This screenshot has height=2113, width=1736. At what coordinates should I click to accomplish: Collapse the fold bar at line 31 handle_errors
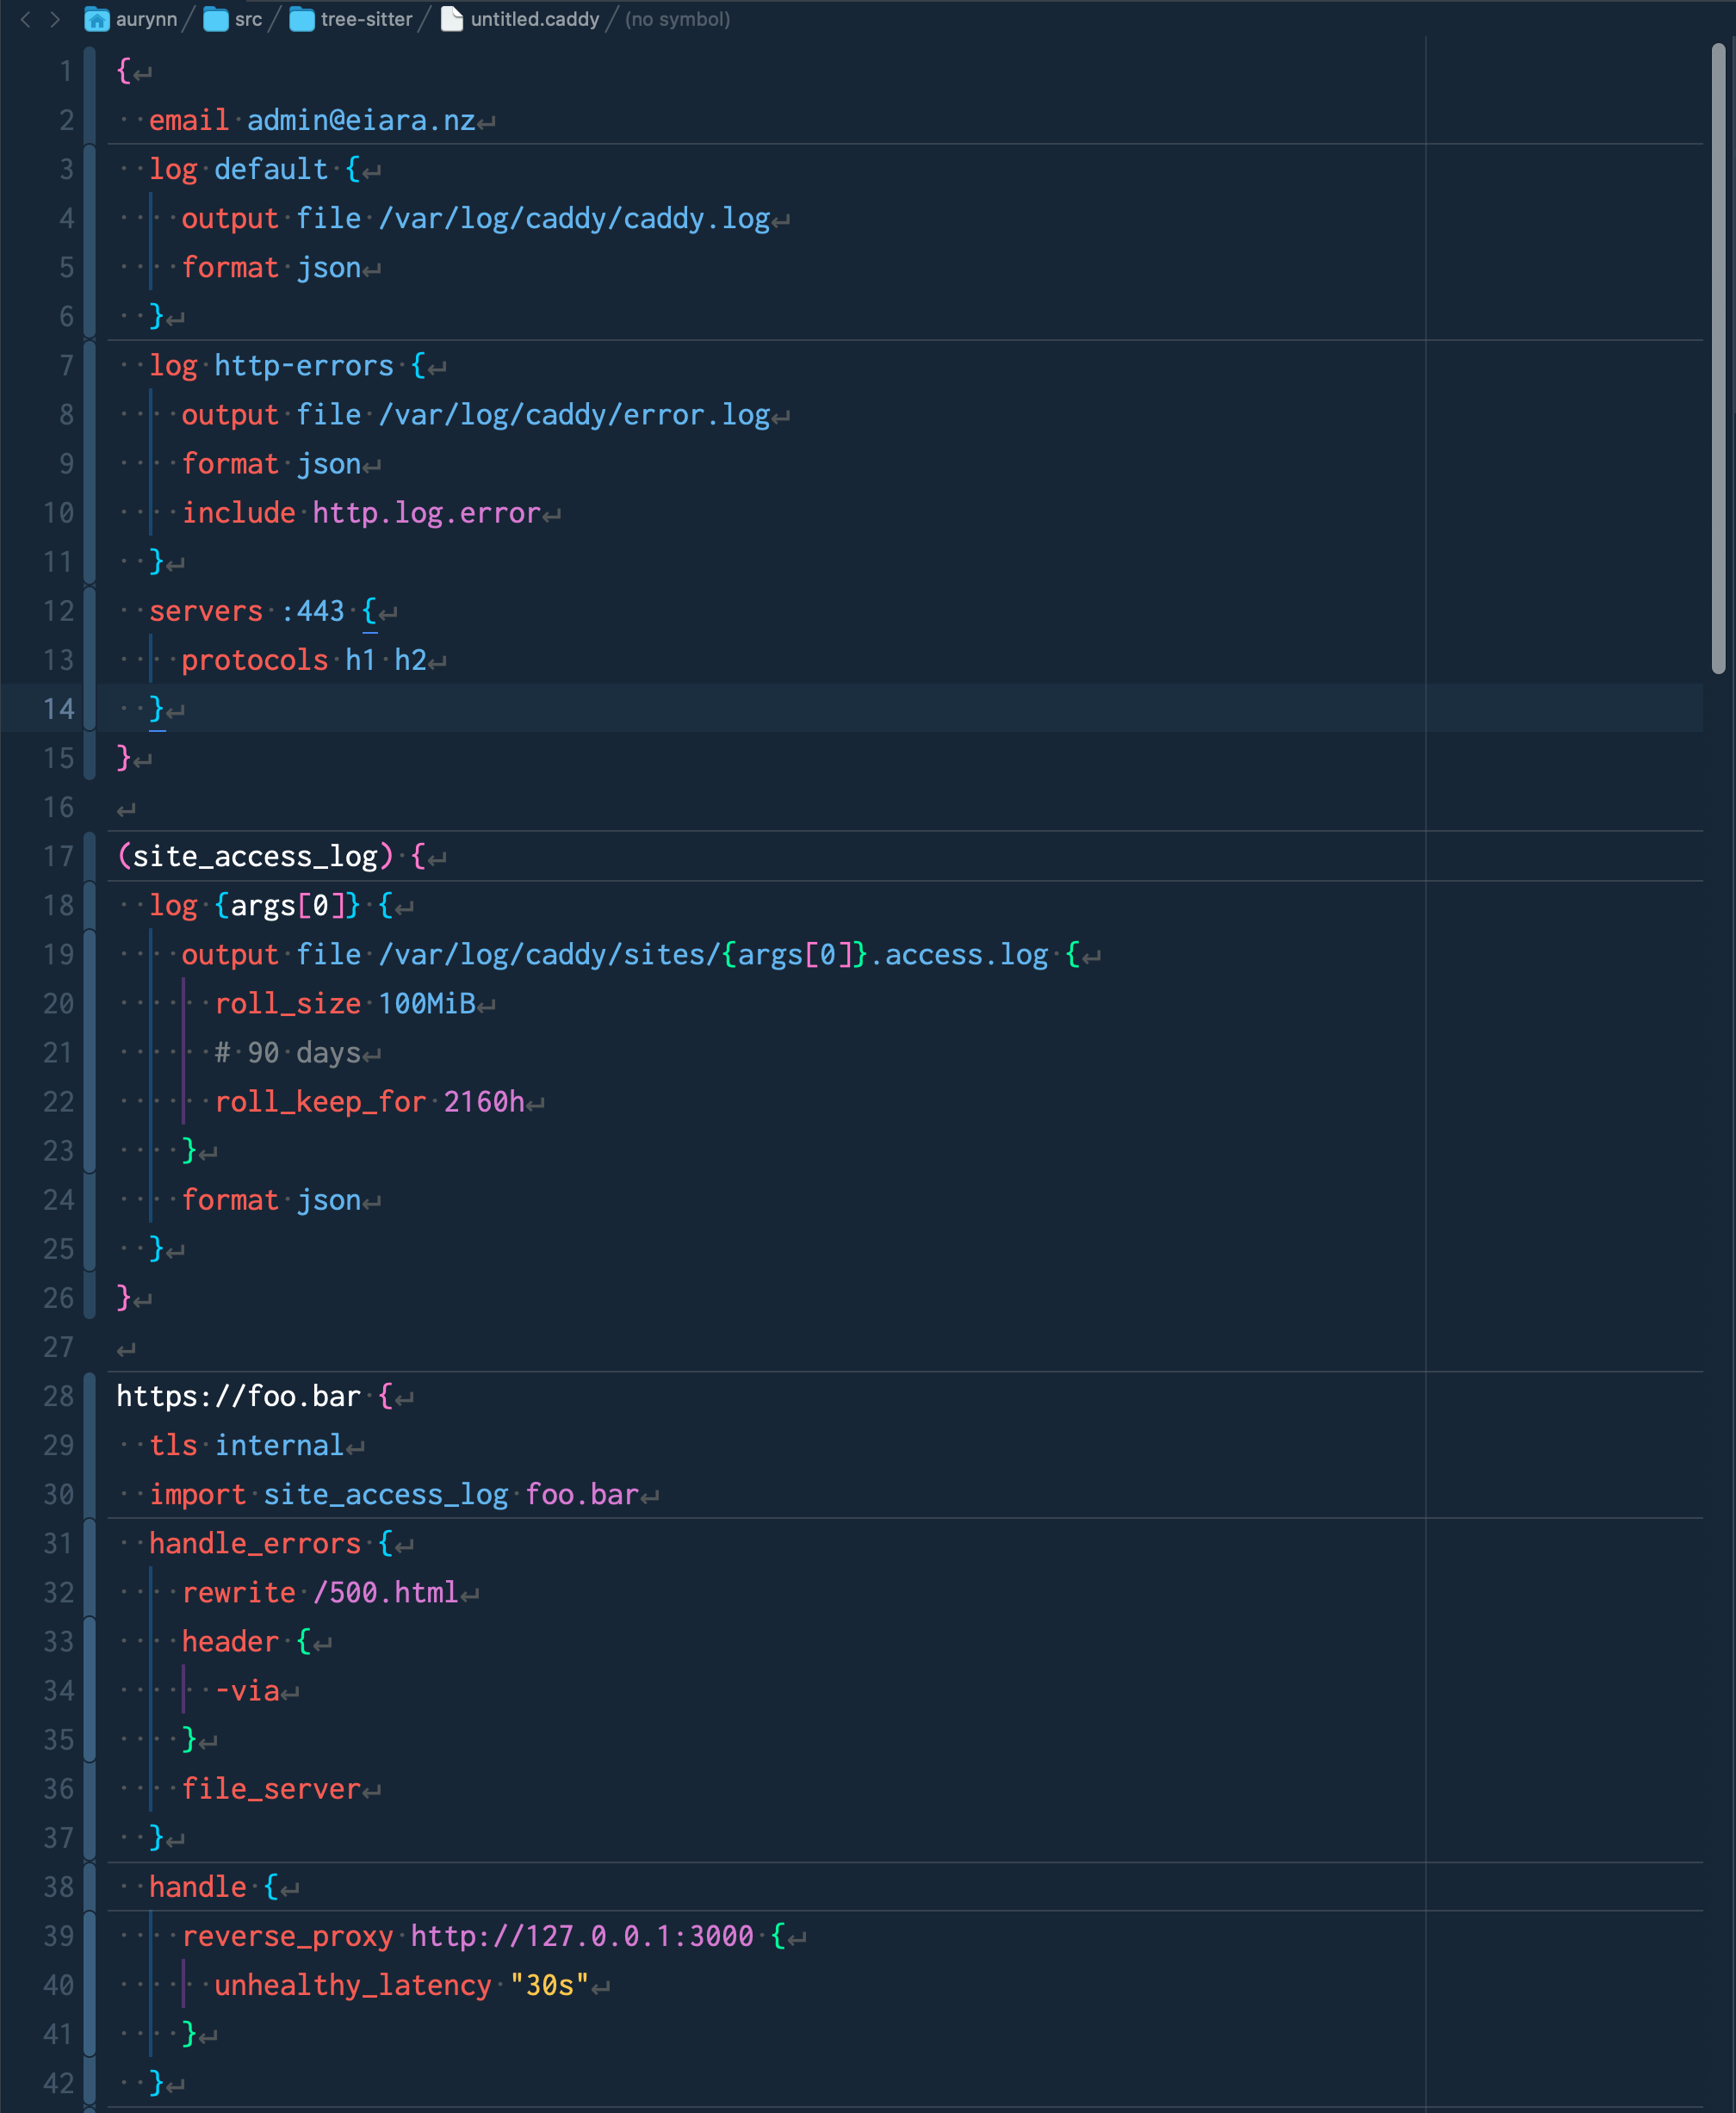coord(90,1690)
